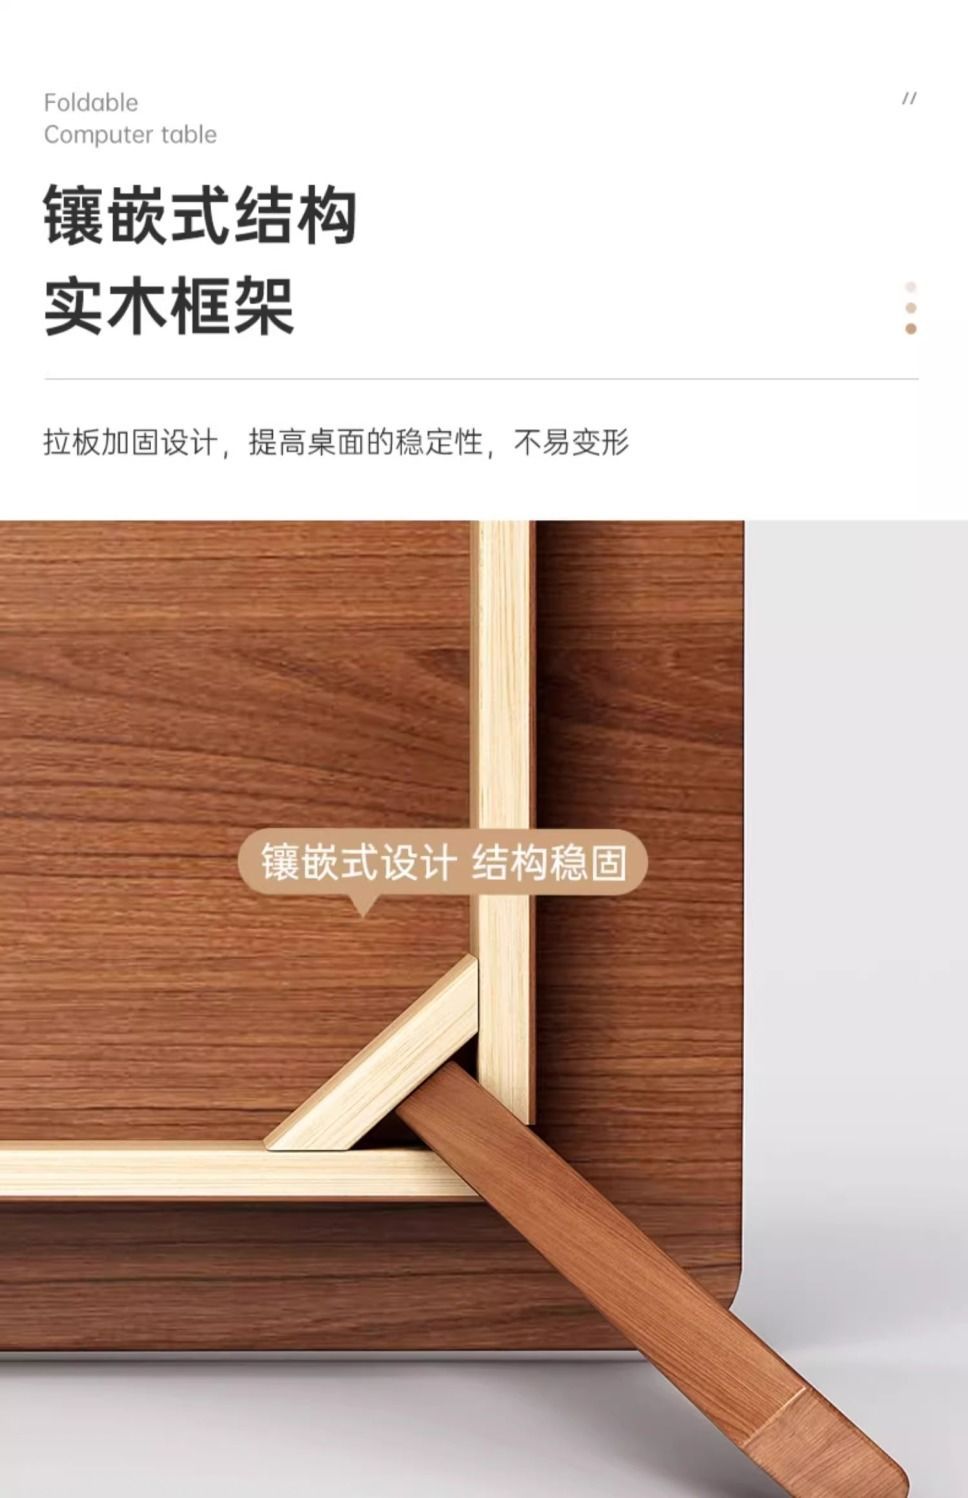Click the pointer tail of the callout bubble
The height and width of the screenshot is (1498, 968).
tap(362, 905)
